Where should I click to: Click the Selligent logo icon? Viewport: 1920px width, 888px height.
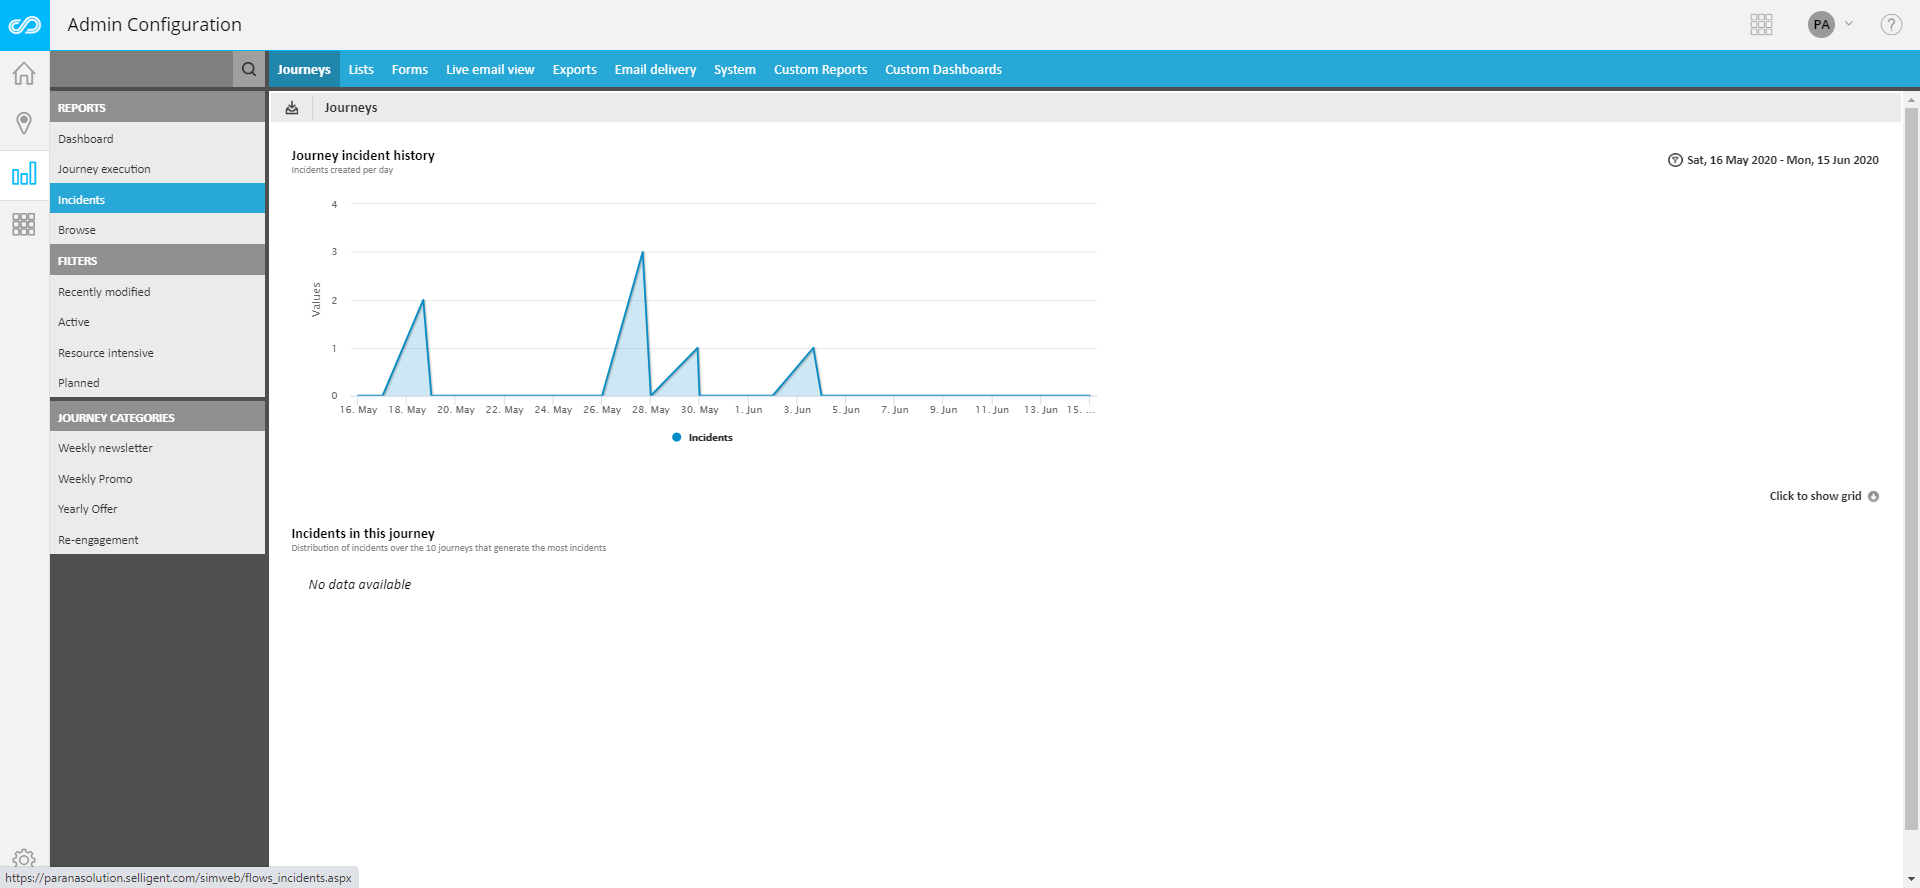(24, 25)
